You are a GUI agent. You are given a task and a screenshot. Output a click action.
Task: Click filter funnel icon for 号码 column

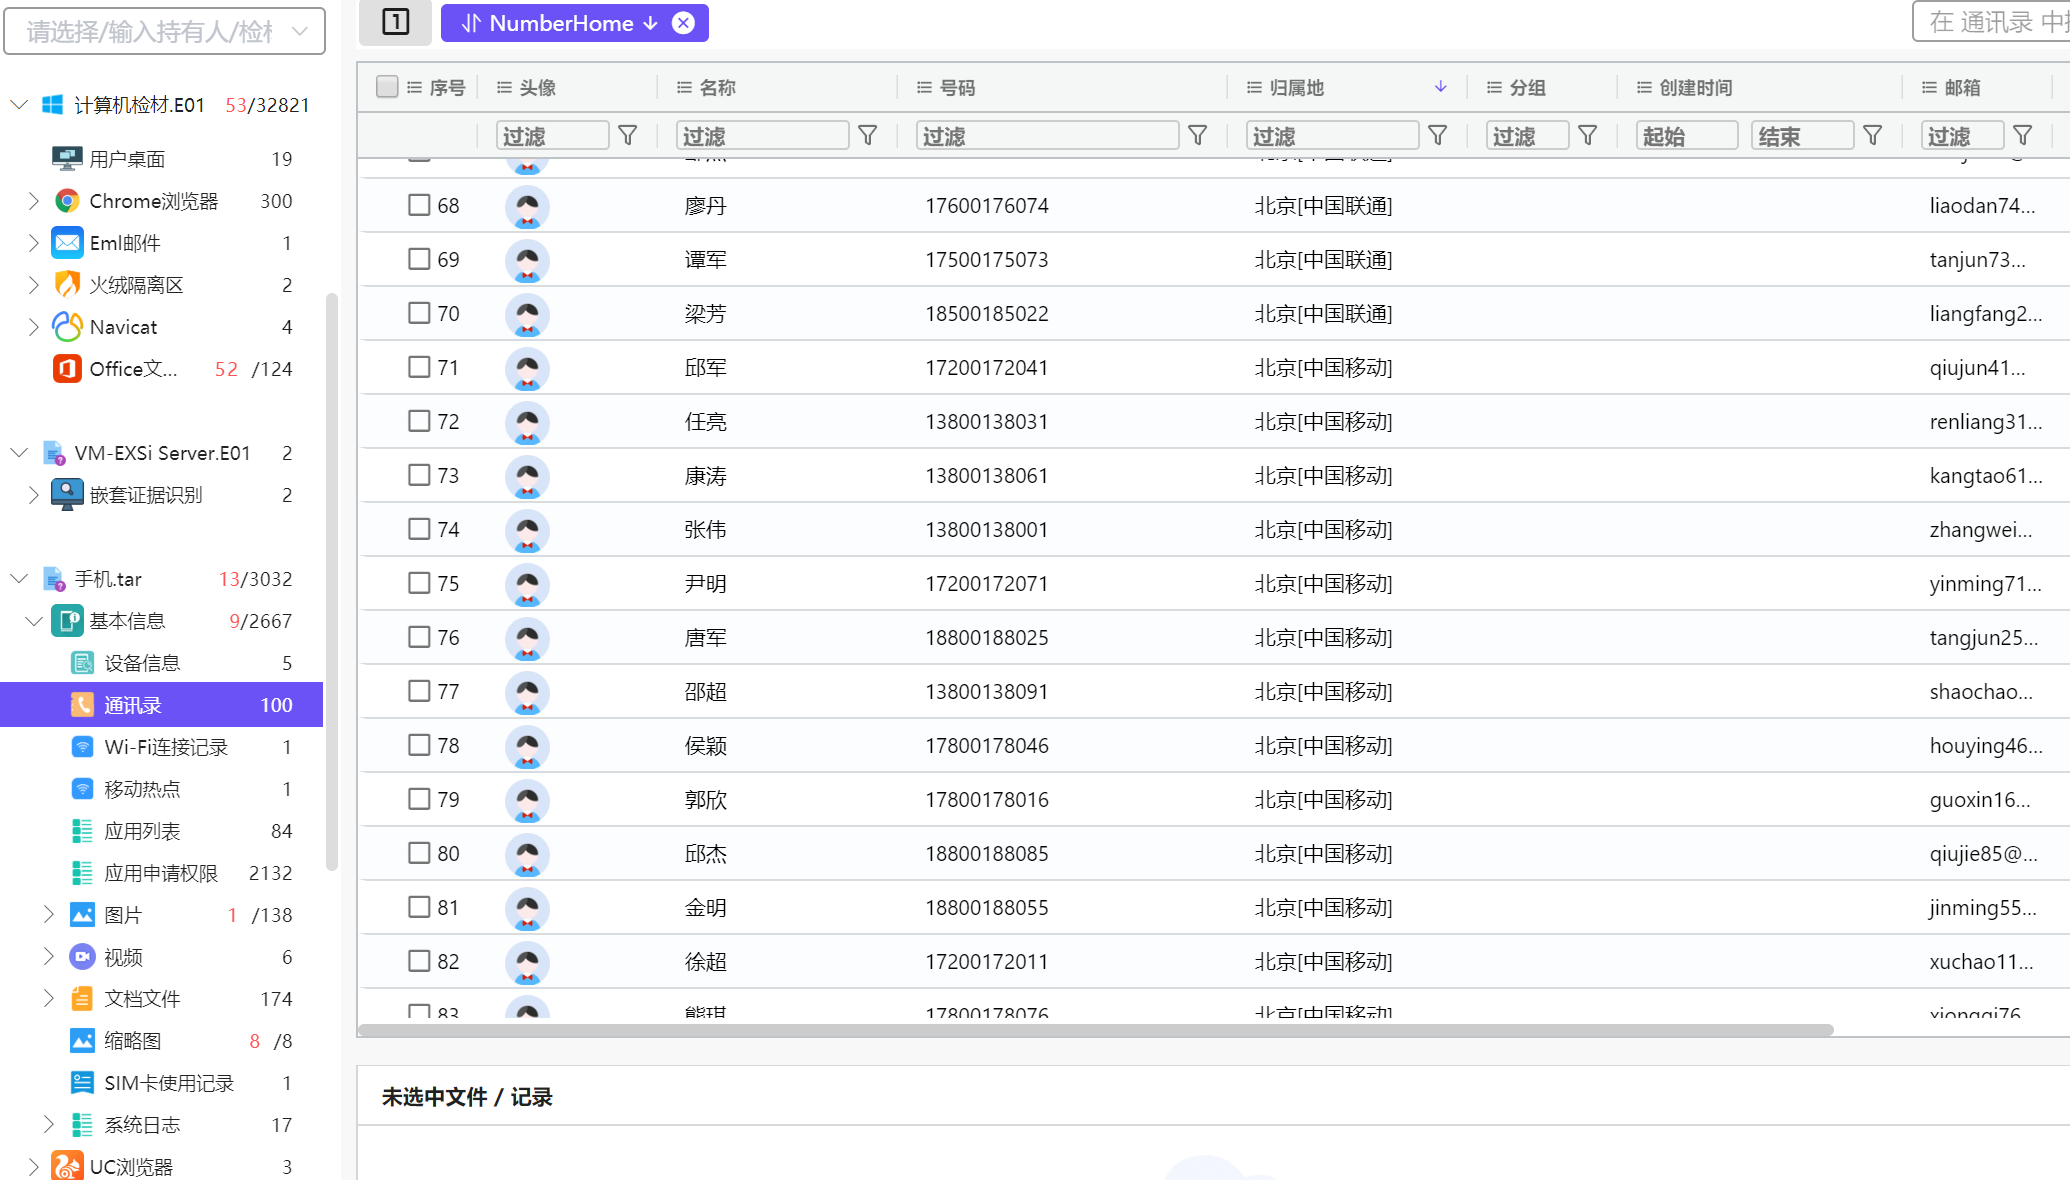[1198, 135]
